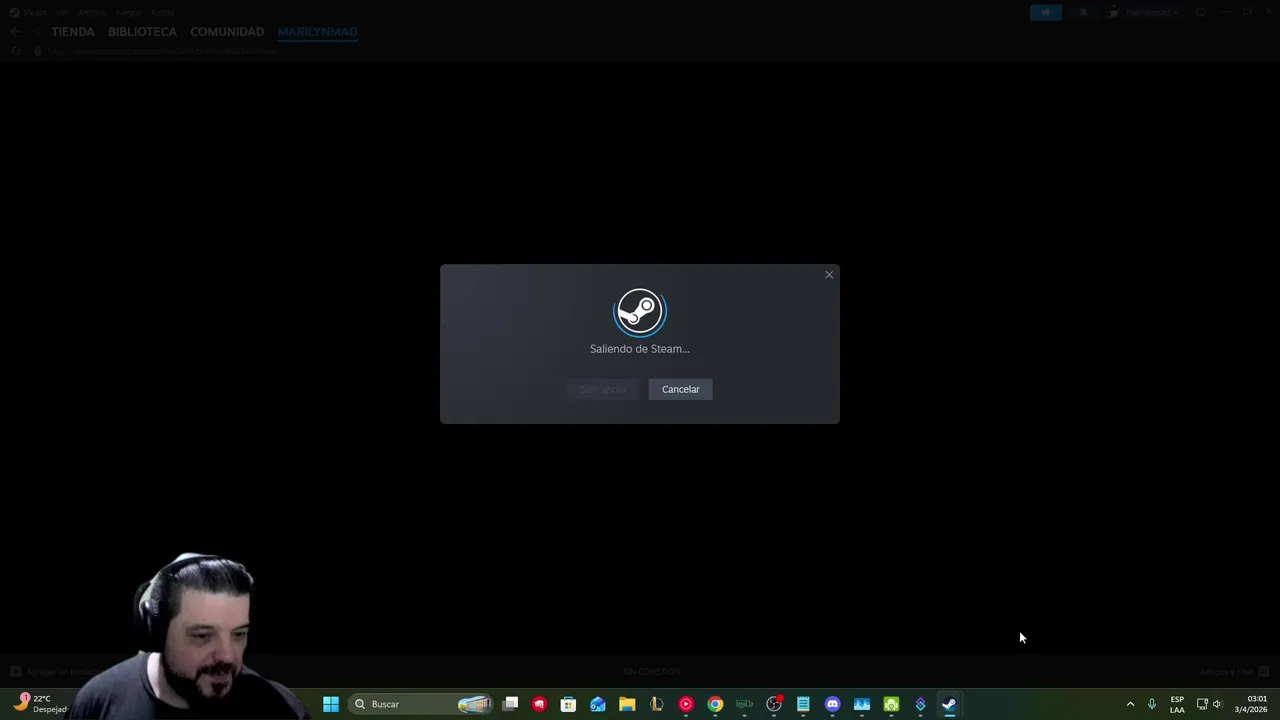Open the Notepad taskbar icon
The width and height of the screenshot is (1280, 720).
point(803,704)
